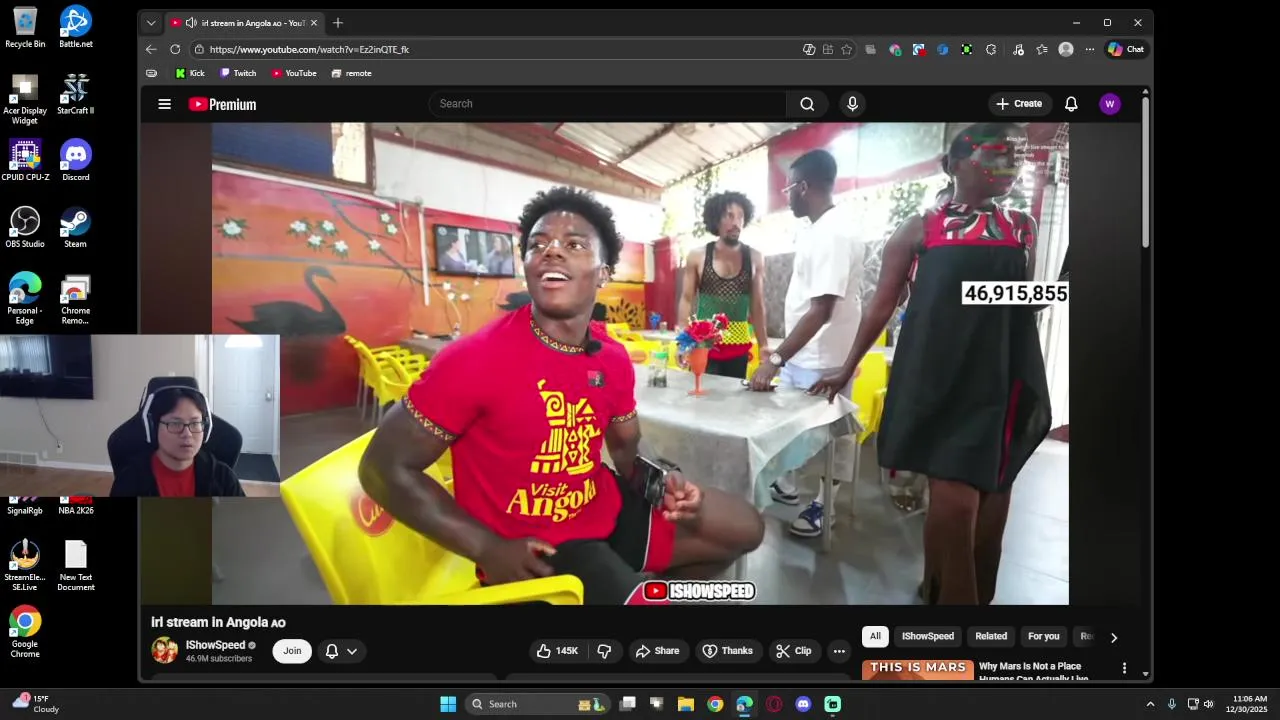1280x720 pixels.
Task: Open browser favorites list icon
Action: tap(1042, 49)
